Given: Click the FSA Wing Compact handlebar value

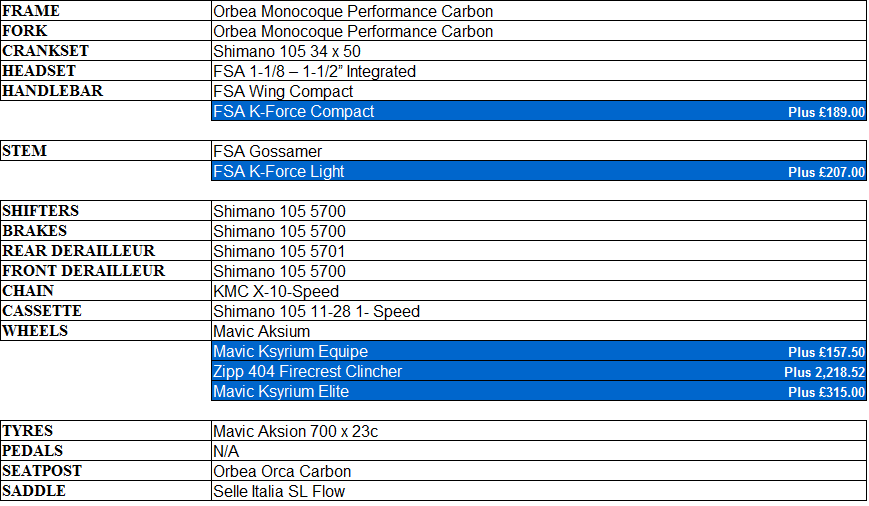Looking at the screenshot, I should (x=283, y=92).
